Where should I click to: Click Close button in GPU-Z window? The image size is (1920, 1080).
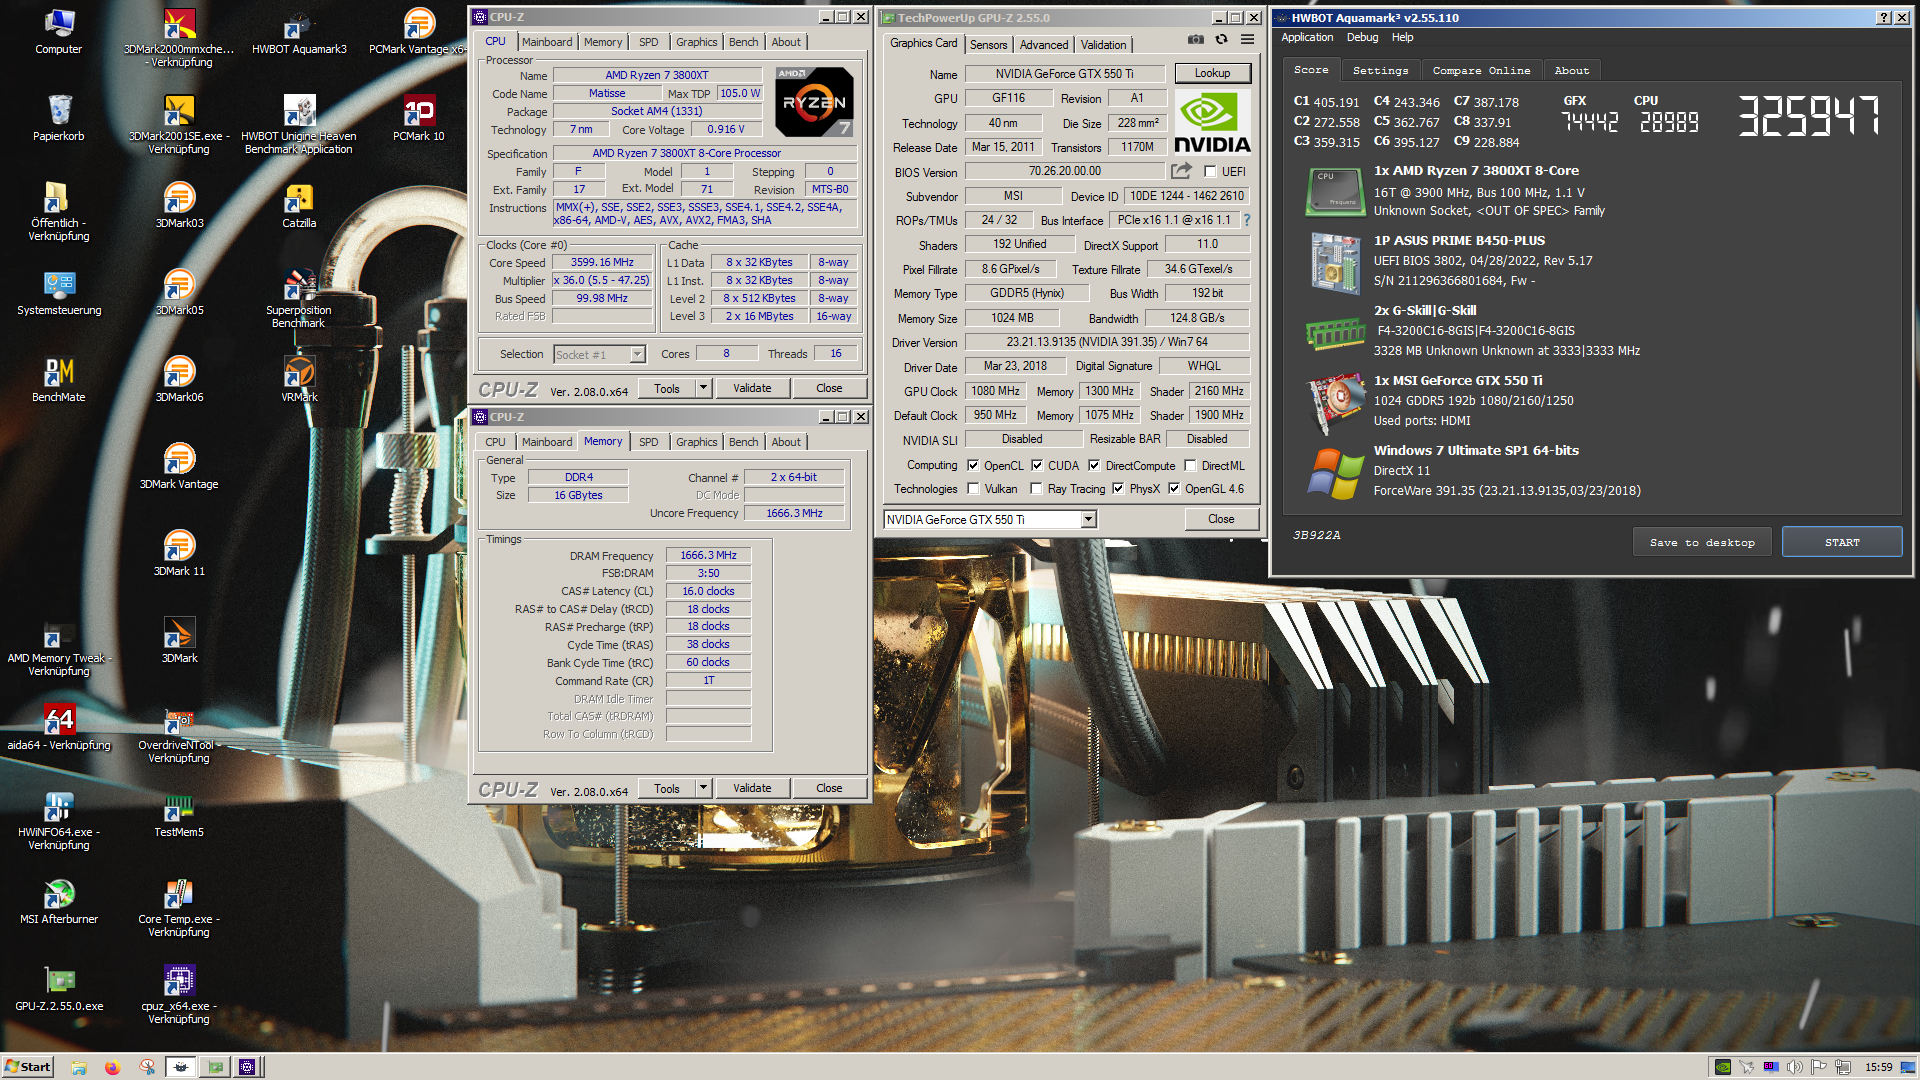pyautogui.click(x=1221, y=519)
